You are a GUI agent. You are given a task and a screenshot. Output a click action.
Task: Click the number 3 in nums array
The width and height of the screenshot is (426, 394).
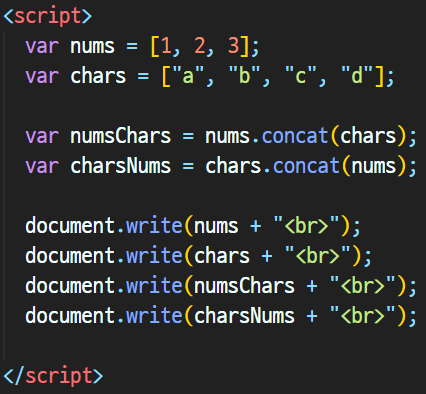234,46
